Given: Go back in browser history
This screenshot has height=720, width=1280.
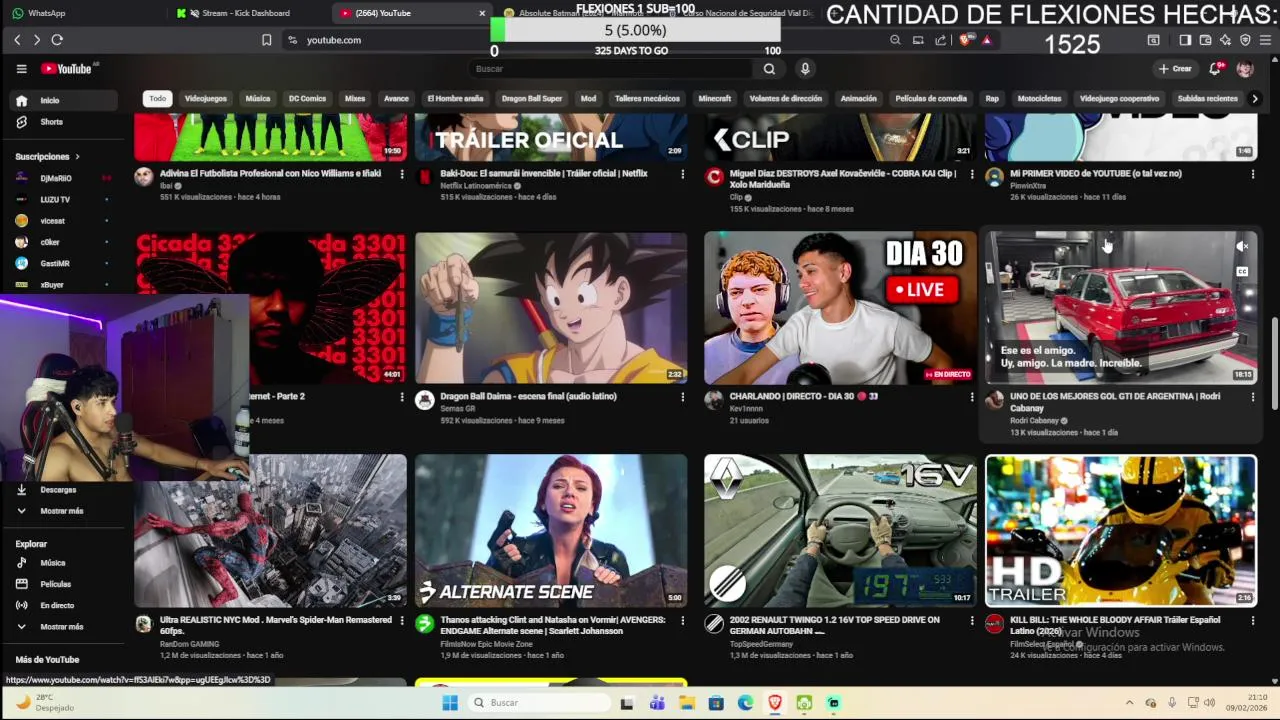Looking at the screenshot, I should point(17,40).
